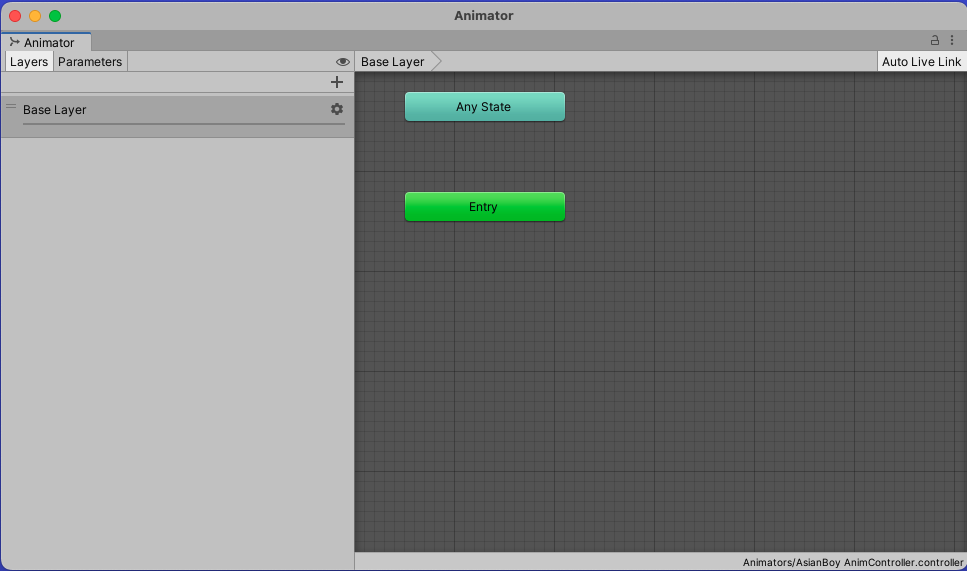This screenshot has height=571, width=967.
Task: Toggle the Animator window lock icon
Action: point(935,41)
